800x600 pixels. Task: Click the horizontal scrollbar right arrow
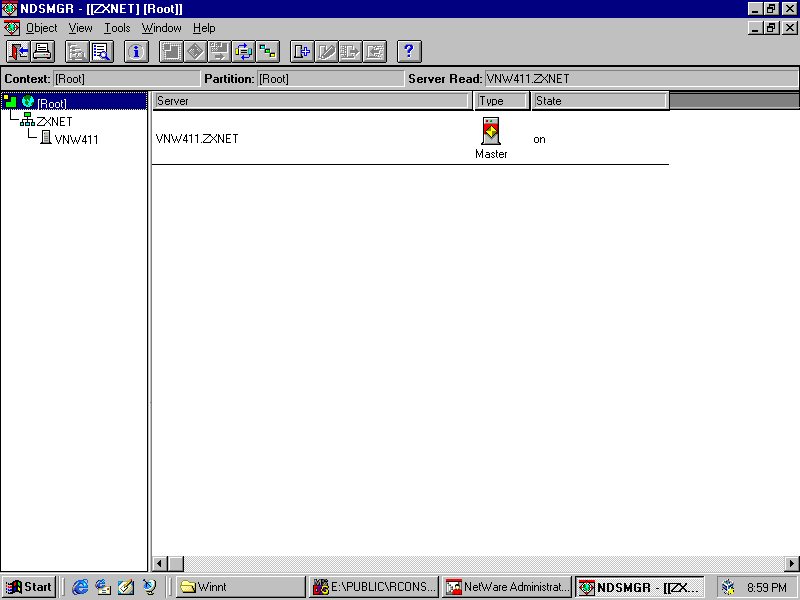point(792,564)
